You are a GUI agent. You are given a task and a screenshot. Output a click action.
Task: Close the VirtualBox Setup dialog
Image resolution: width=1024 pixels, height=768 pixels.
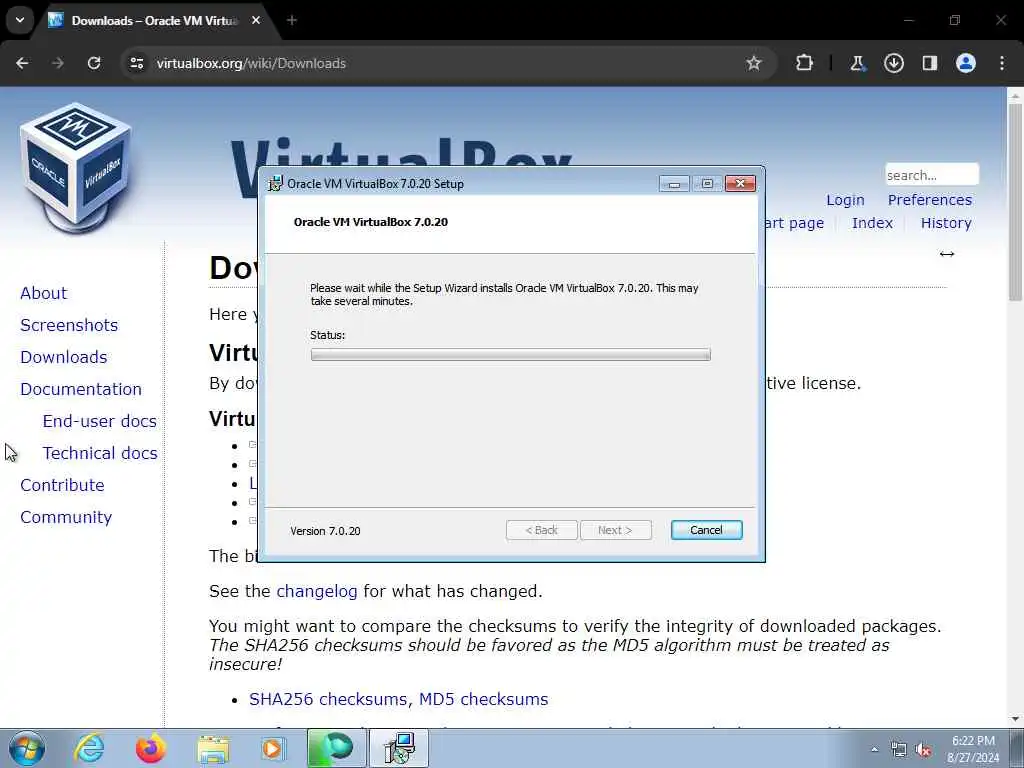point(740,184)
